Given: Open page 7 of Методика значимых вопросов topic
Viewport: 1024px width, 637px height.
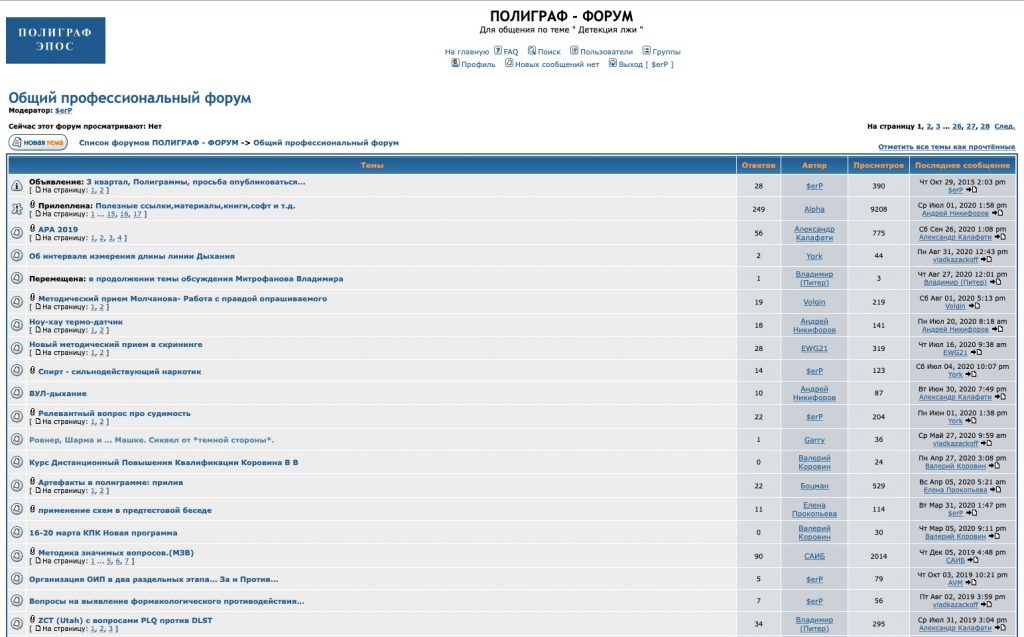Looking at the screenshot, I should (127, 561).
